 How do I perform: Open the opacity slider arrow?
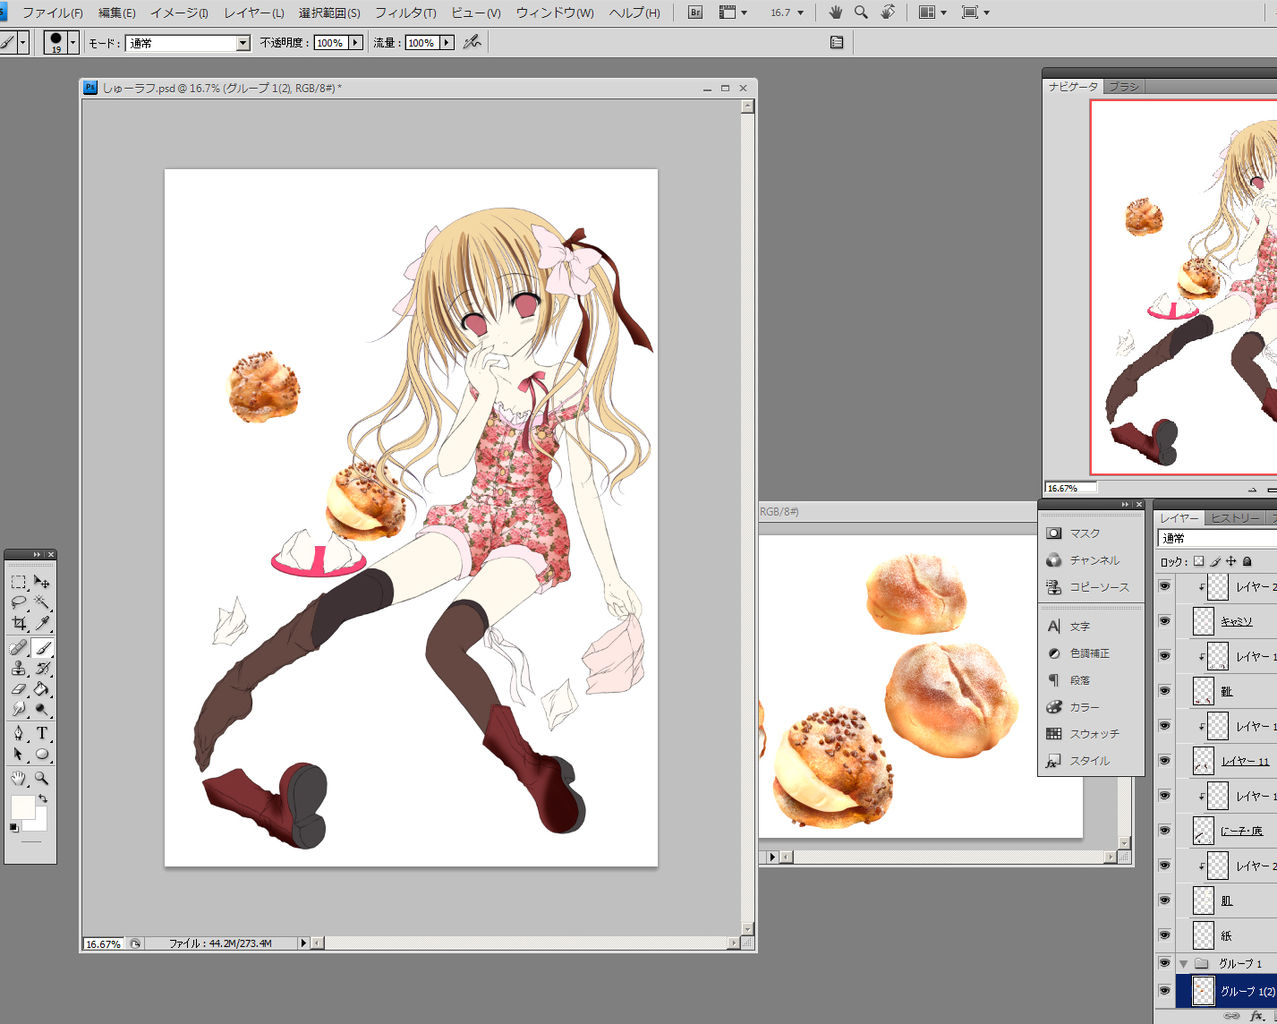coord(355,43)
